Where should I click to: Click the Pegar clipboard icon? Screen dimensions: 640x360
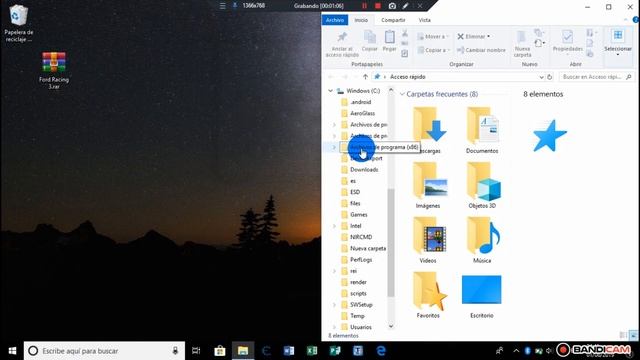[389, 37]
